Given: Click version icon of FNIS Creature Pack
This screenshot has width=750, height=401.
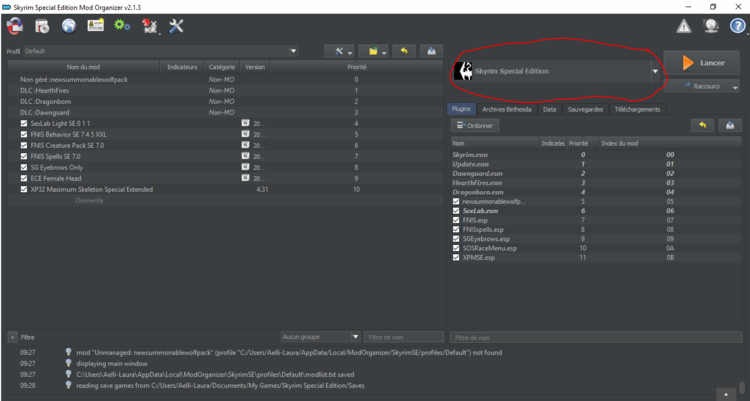Looking at the screenshot, I should (245, 145).
